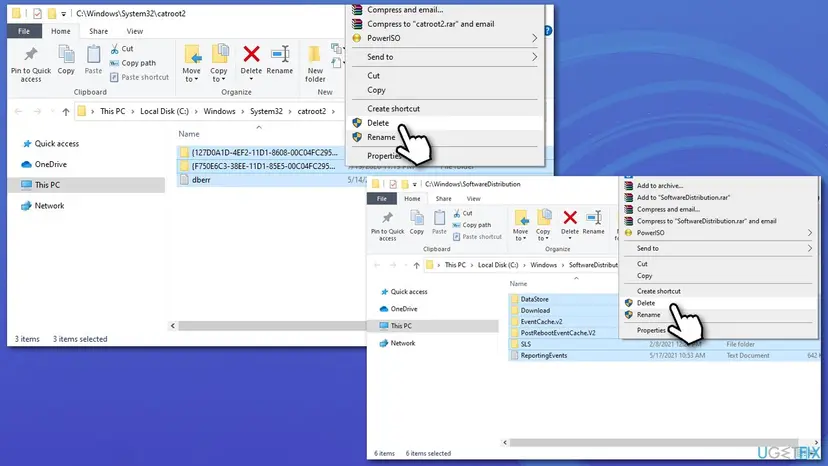Screen dimensions: 828x466
Task: Open the Share tab in SoftwareDistribution window
Action: coord(443,199)
